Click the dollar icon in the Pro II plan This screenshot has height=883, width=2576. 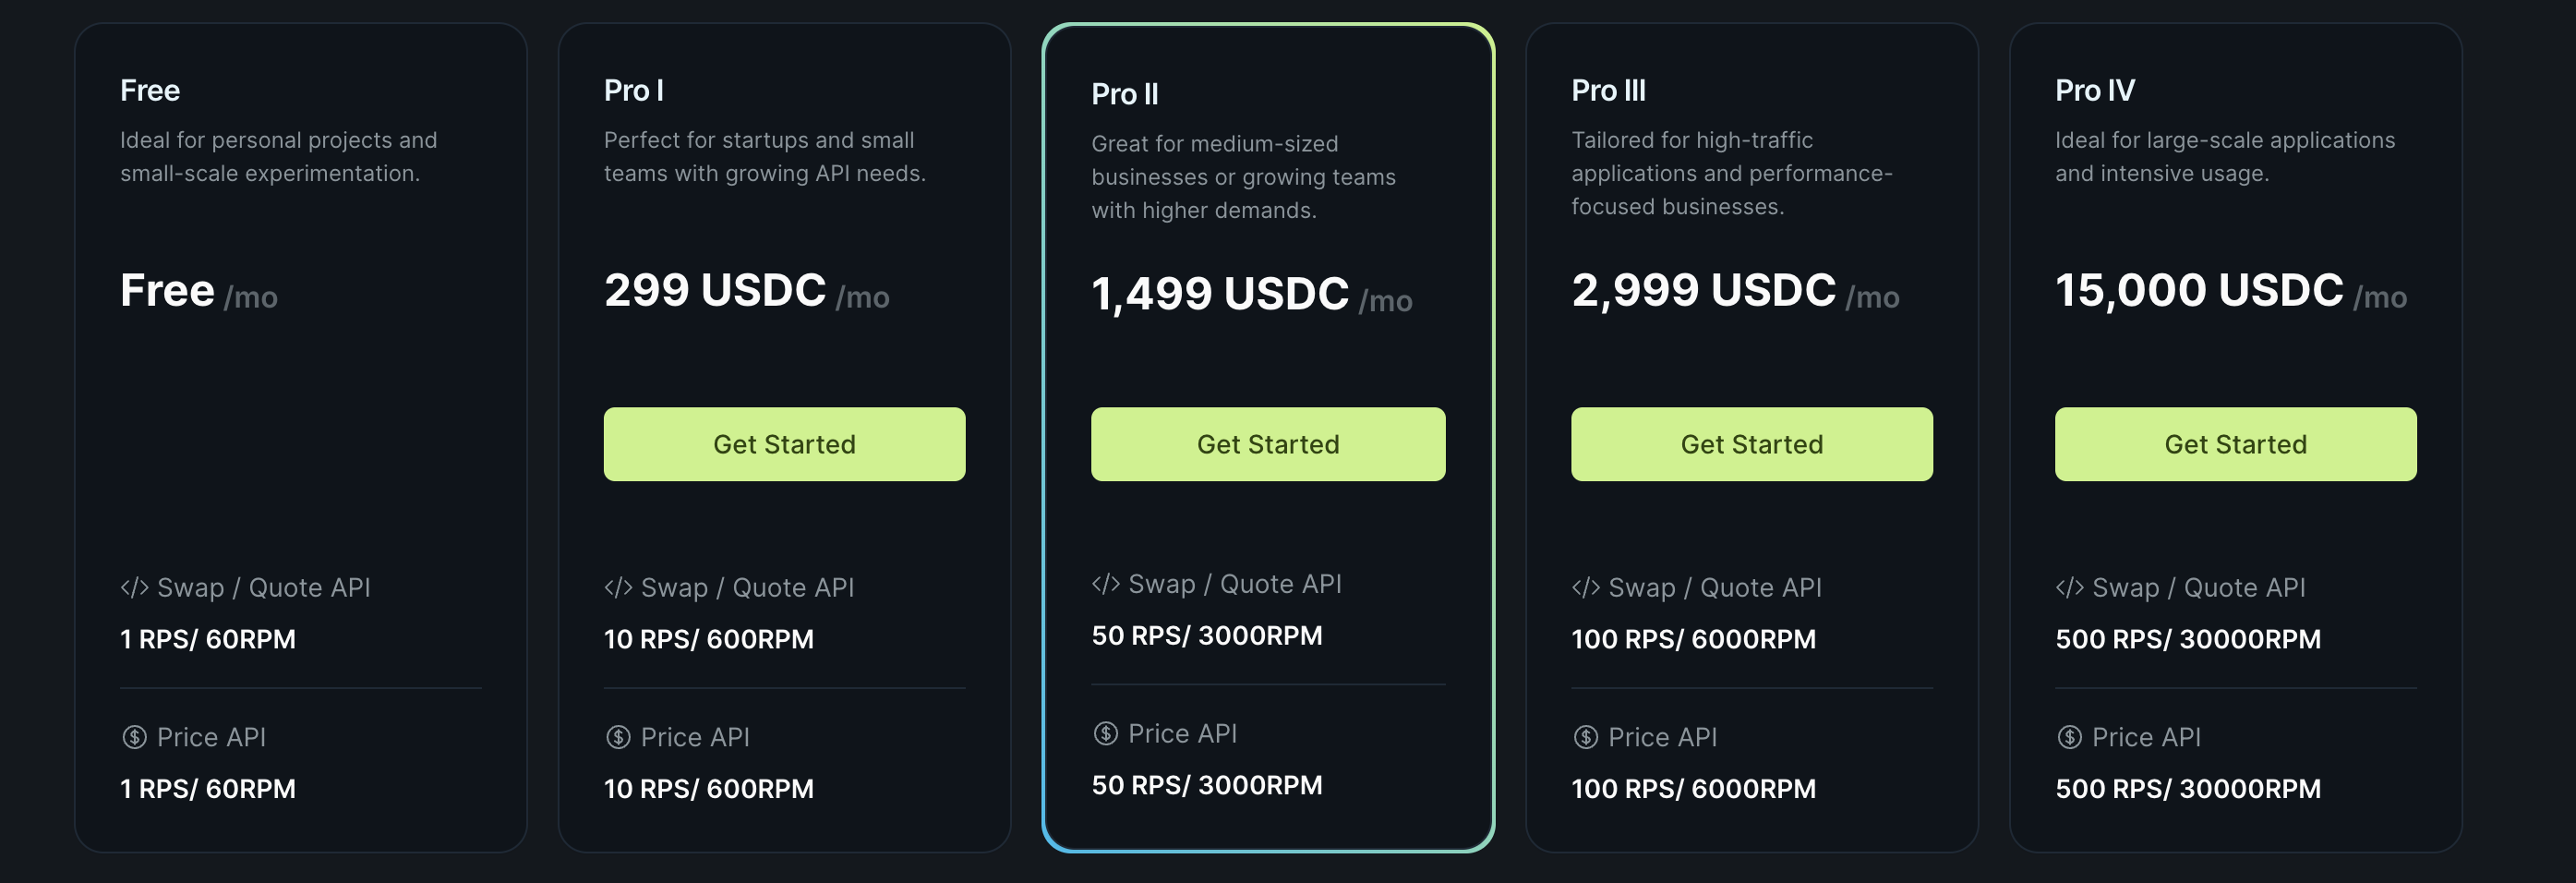click(x=1105, y=733)
